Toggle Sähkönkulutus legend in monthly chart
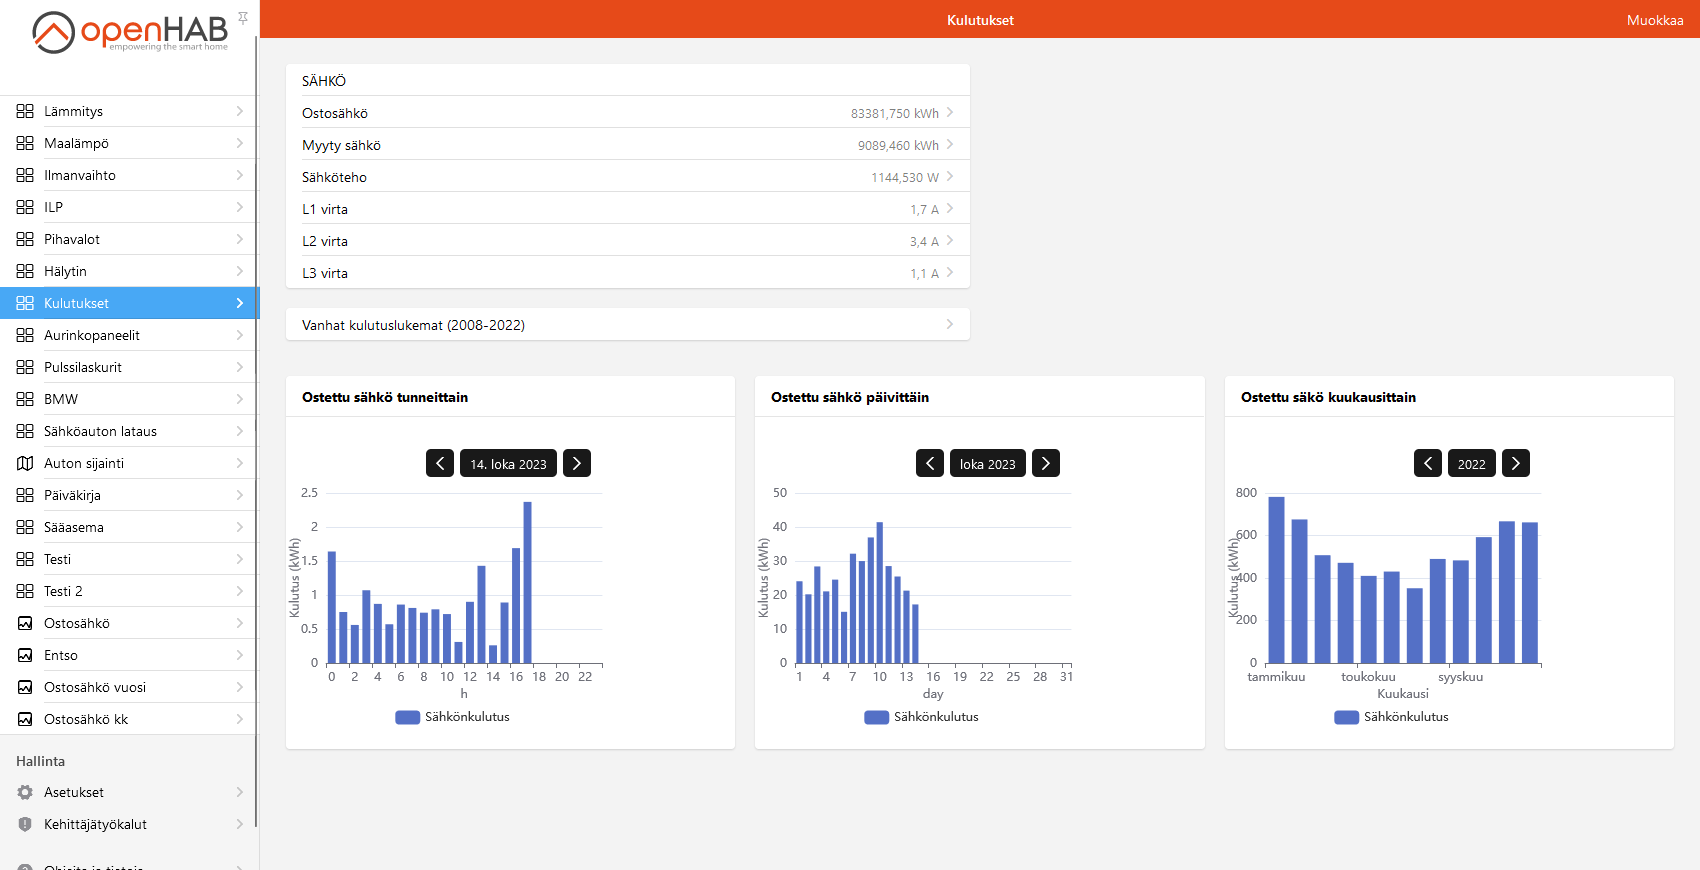 click(1392, 717)
